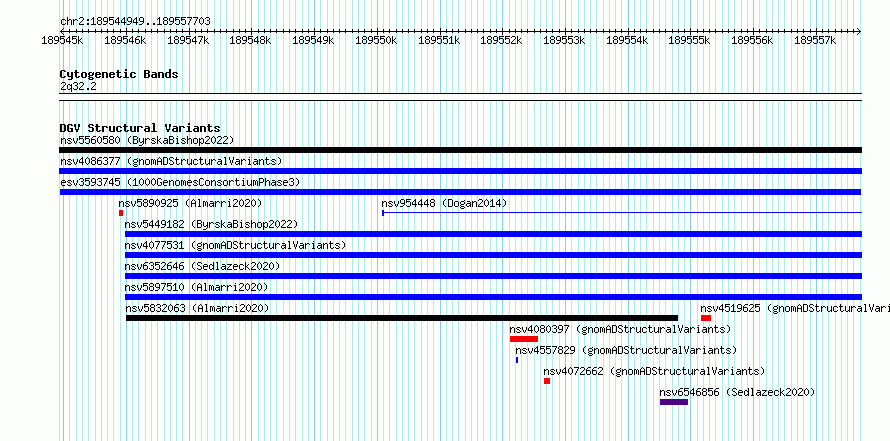Click the 189546k ruler tick label
890x441 pixels.
[125, 40]
